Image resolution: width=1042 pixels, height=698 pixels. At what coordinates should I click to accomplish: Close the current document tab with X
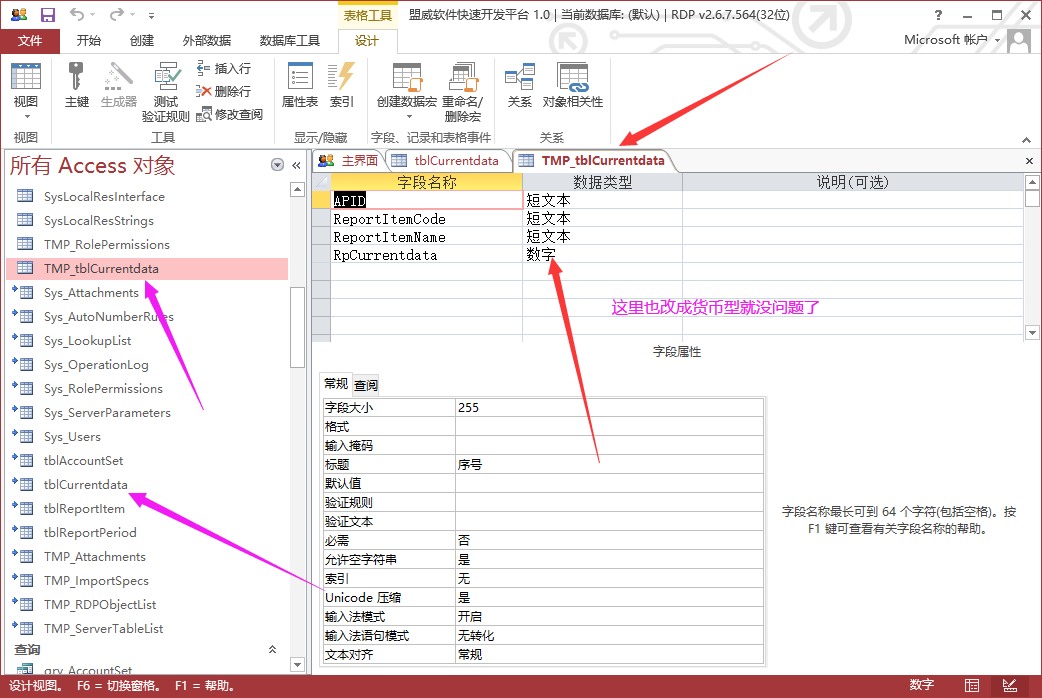(x=1029, y=161)
